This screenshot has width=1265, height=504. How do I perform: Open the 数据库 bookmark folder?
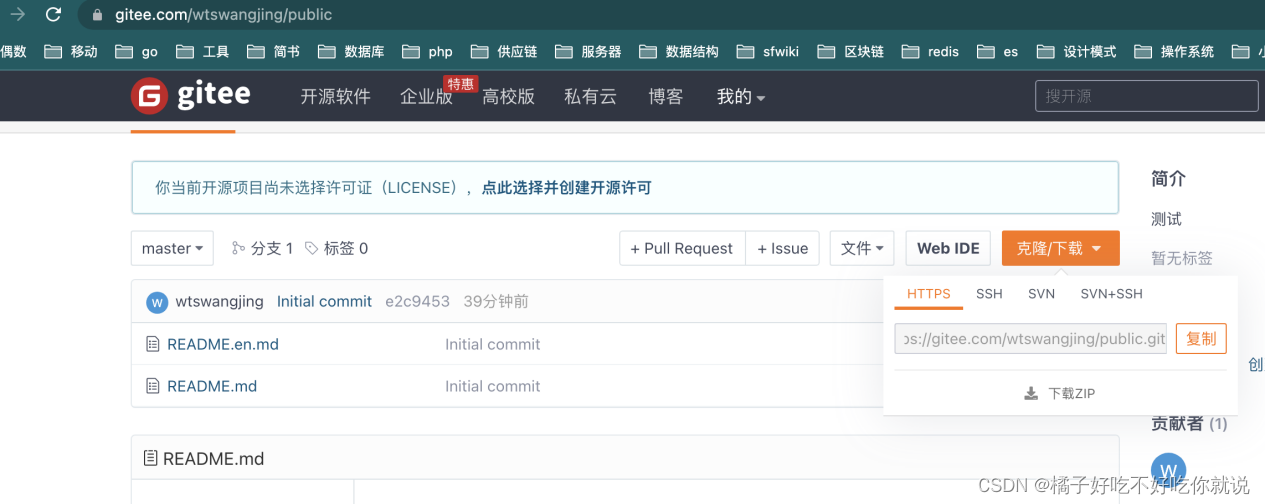tap(351, 52)
